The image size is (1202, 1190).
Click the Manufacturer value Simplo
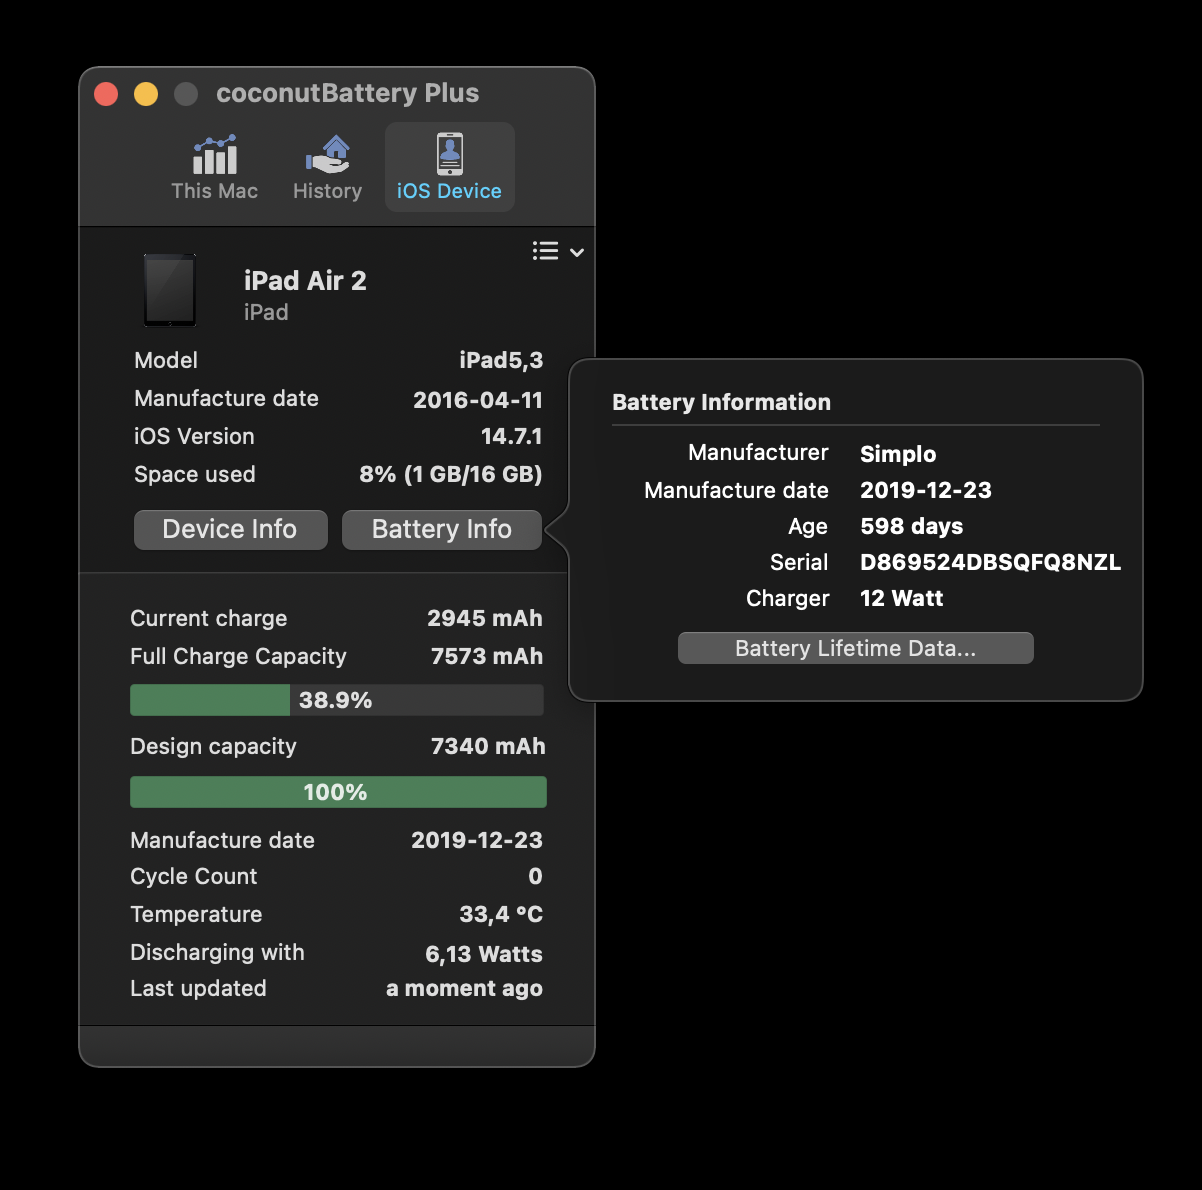click(898, 454)
